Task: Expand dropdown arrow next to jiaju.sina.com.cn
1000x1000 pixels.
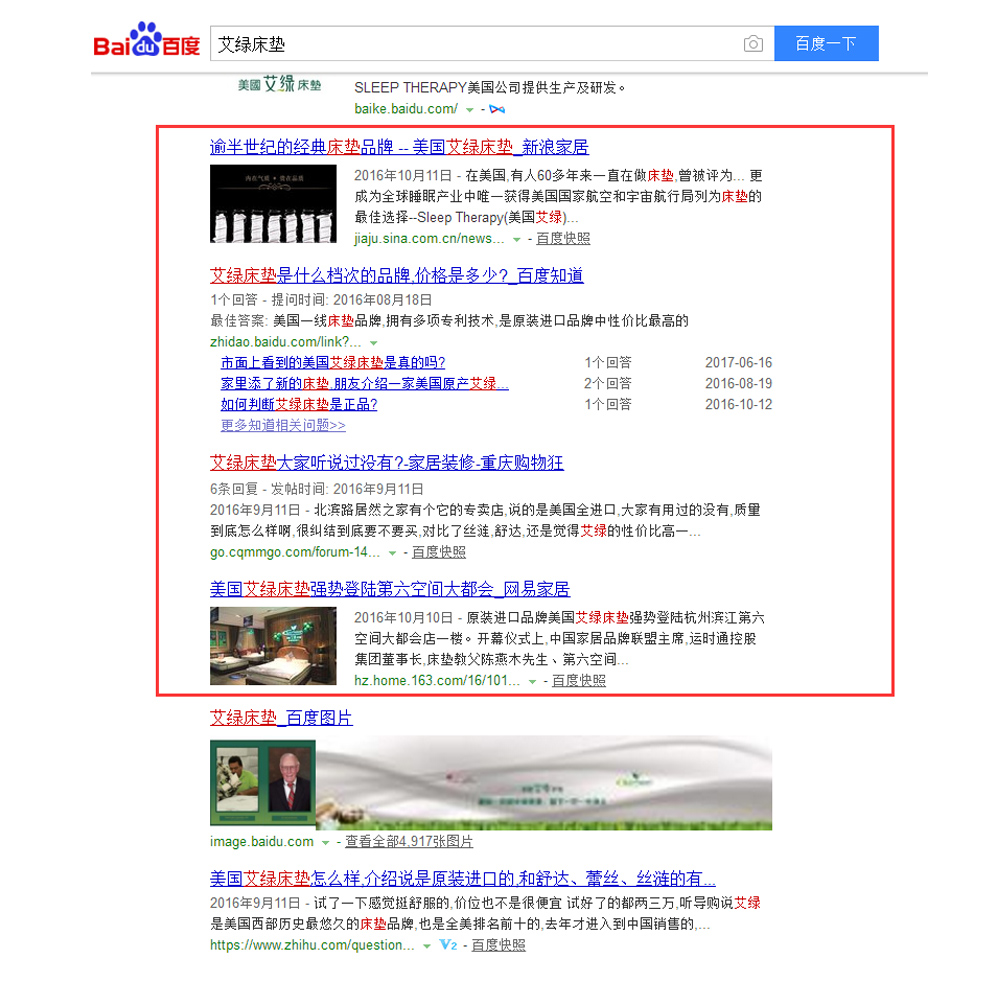Action: pos(516,239)
